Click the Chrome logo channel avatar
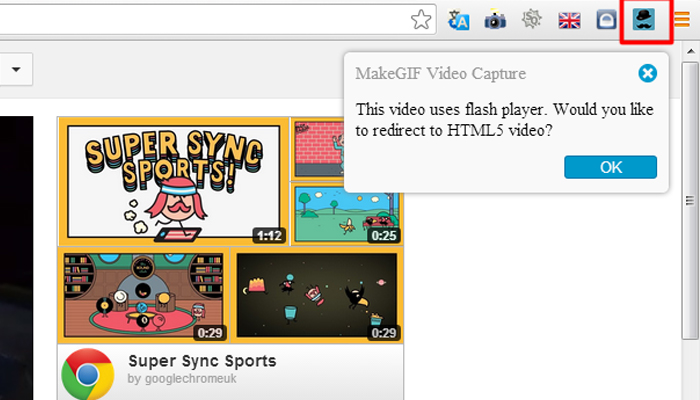Viewport: 700px width, 400px height. [88, 374]
